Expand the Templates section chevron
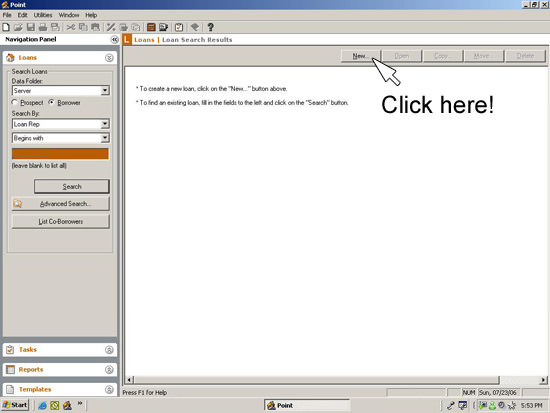Viewport: 550px width, 413px height. pyautogui.click(x=109, y=389)
